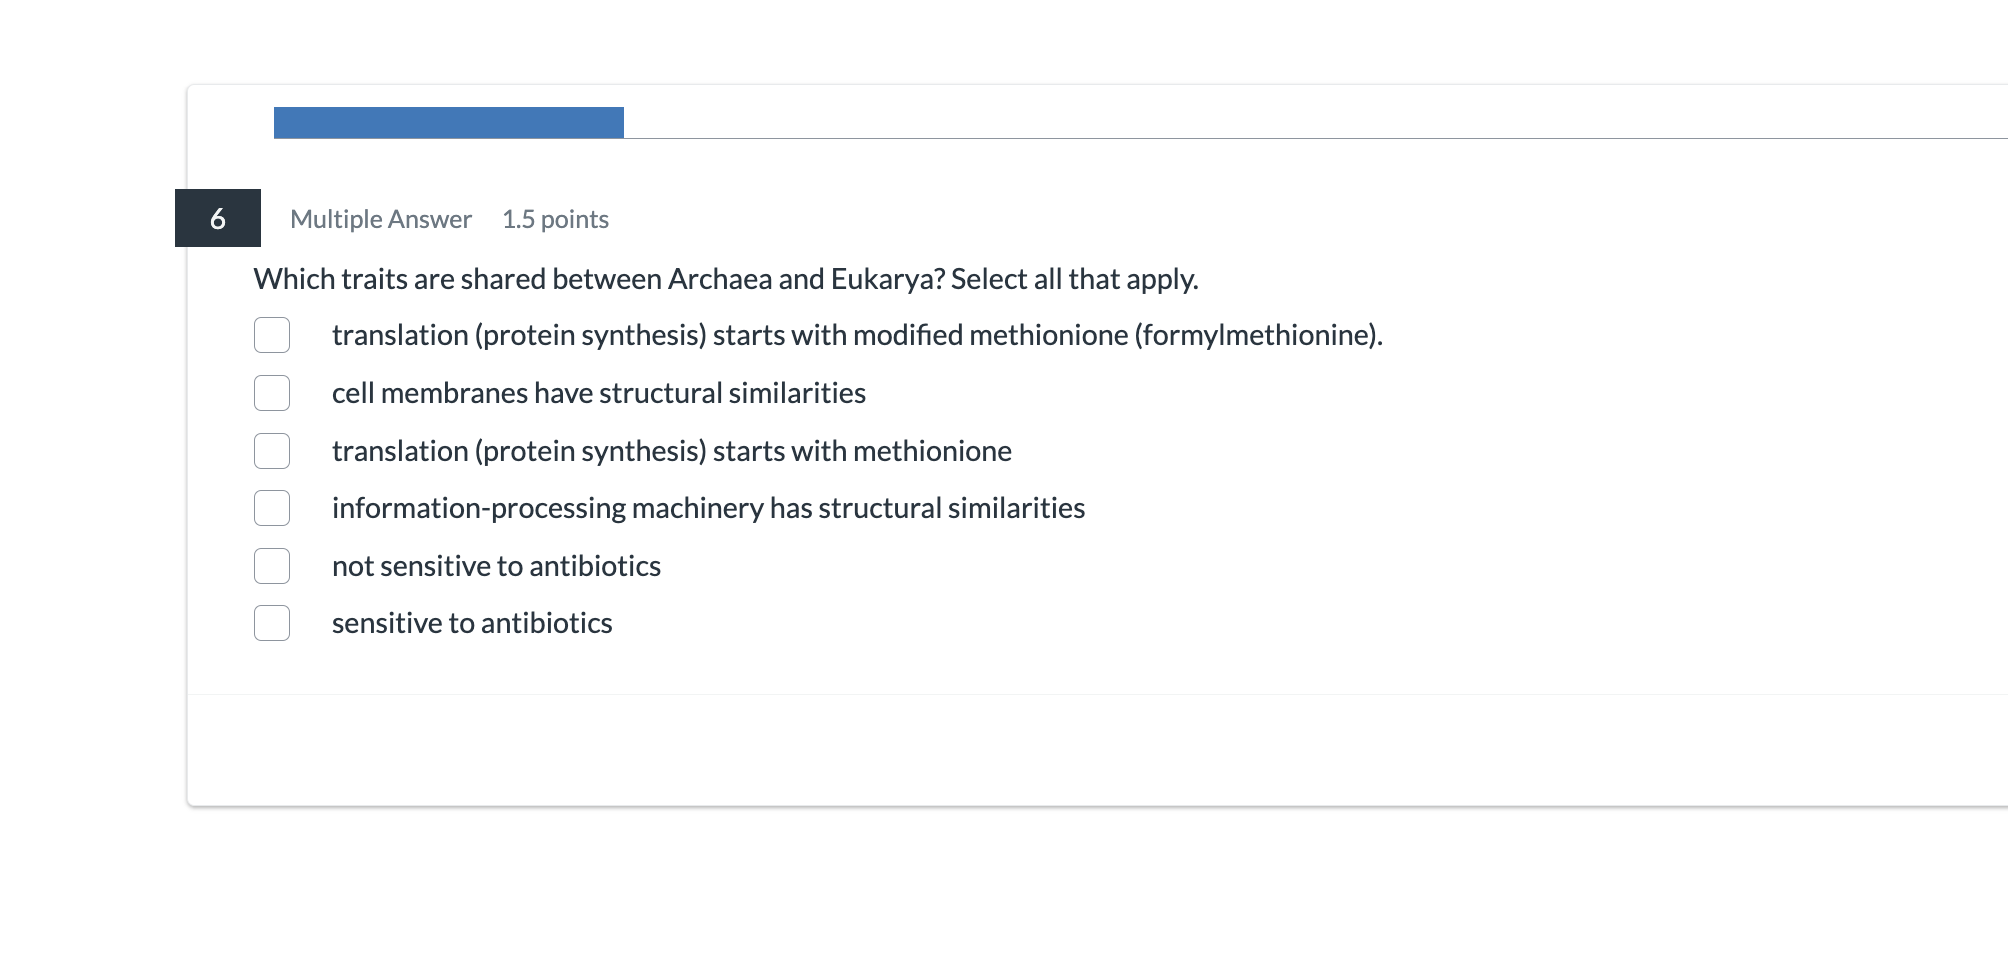Image resolution: width=2008 pixels, height=958 pixels.
Task: Select the label 'not sensitive to antibiotics'
Action: click(x=496, y=565)
